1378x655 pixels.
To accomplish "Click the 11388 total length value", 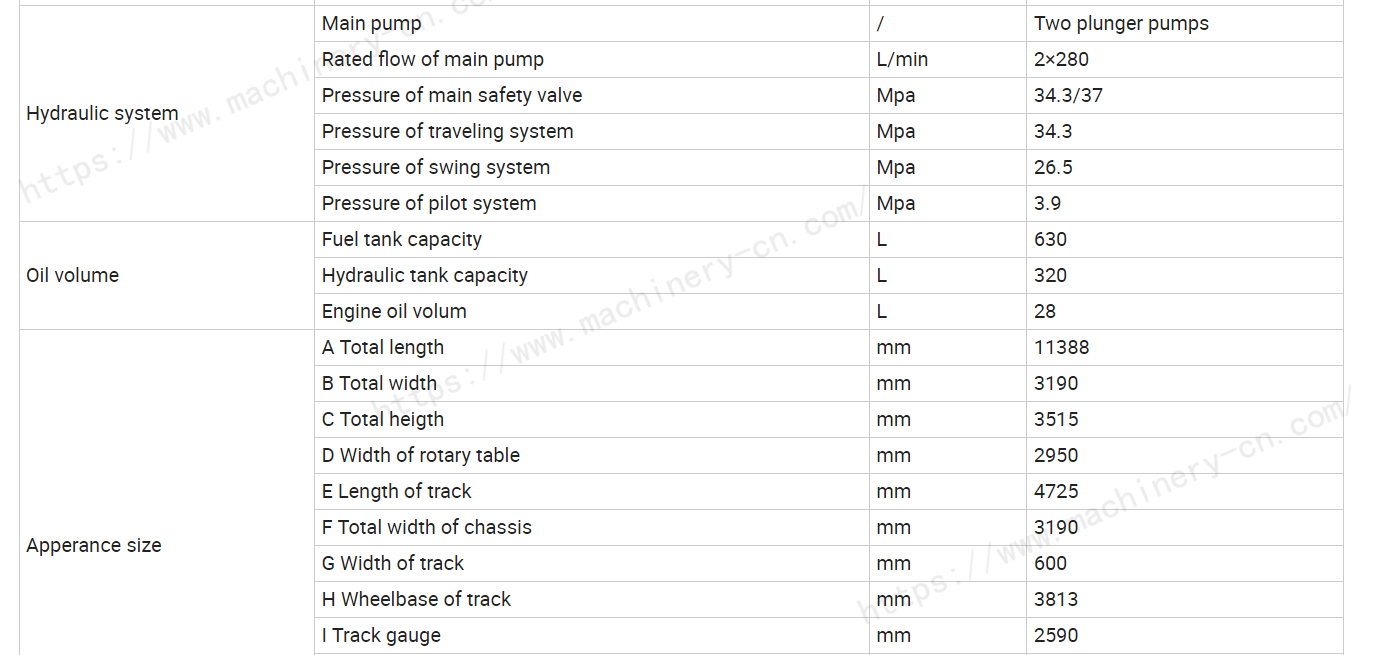I will 1061,347.
